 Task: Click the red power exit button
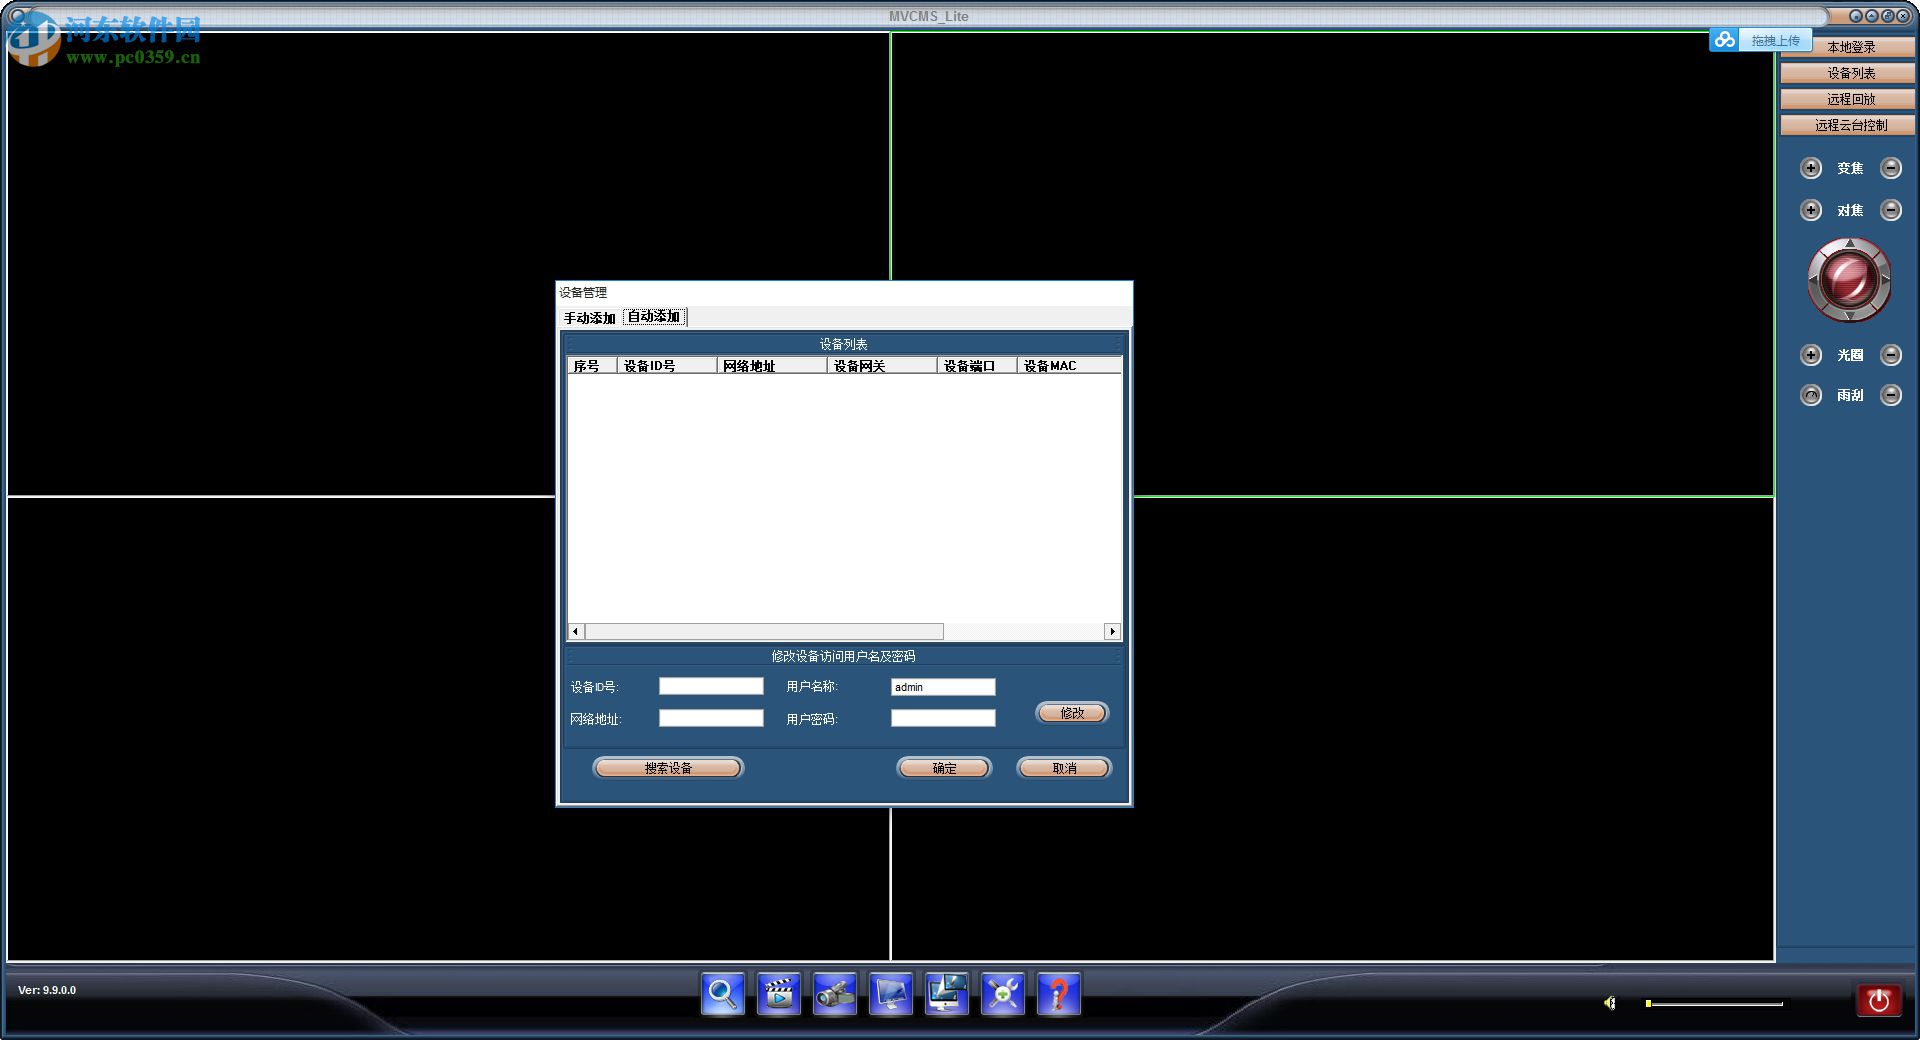(x=1879, y=1000)
